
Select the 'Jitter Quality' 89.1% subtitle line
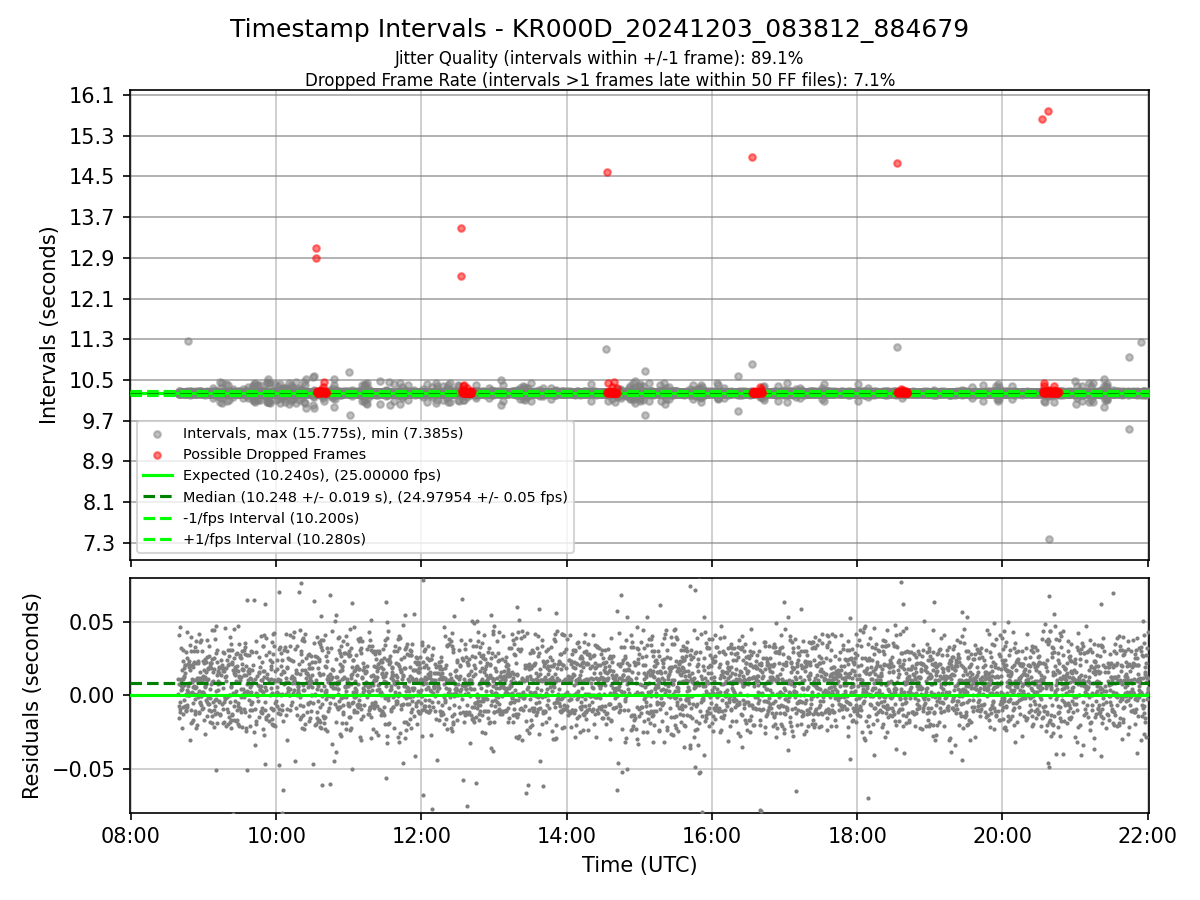click(x=599, y=59)
